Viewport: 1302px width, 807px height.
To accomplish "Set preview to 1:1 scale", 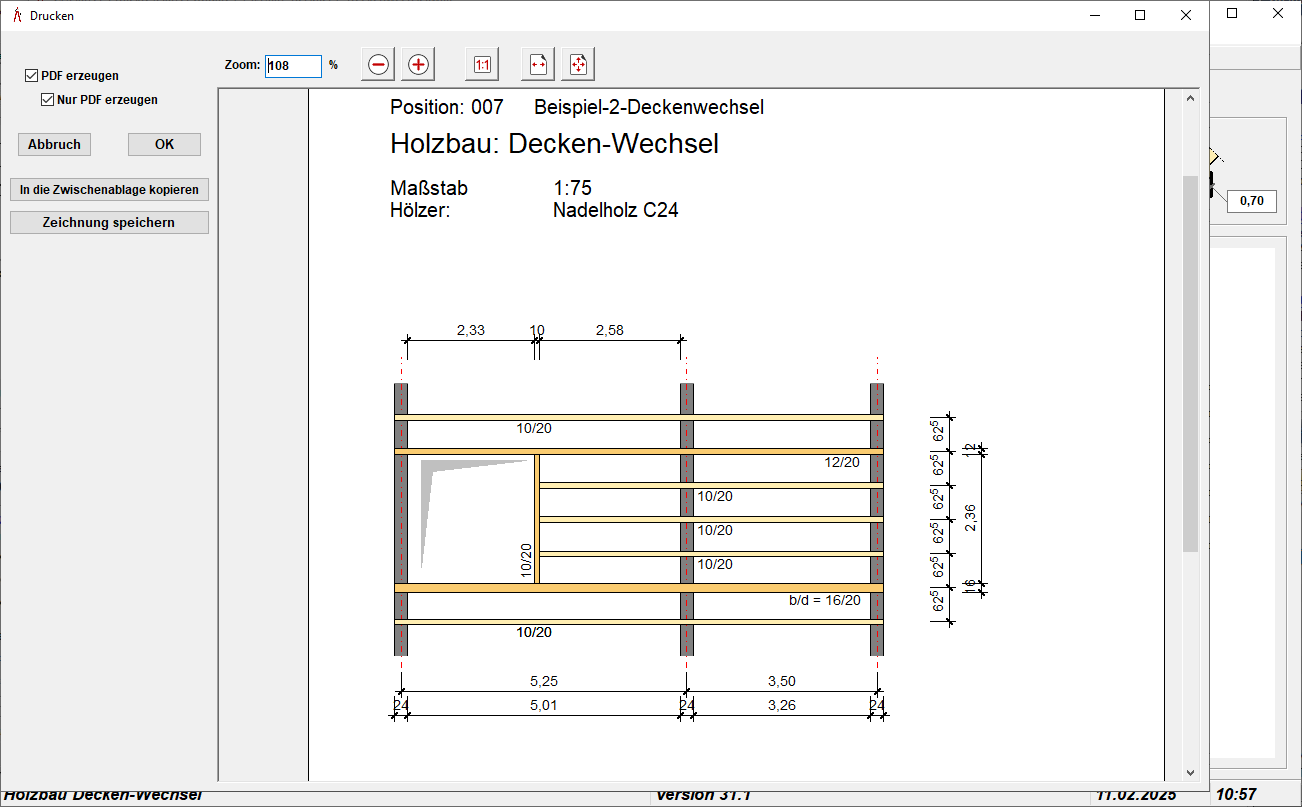I will (482, 65).
